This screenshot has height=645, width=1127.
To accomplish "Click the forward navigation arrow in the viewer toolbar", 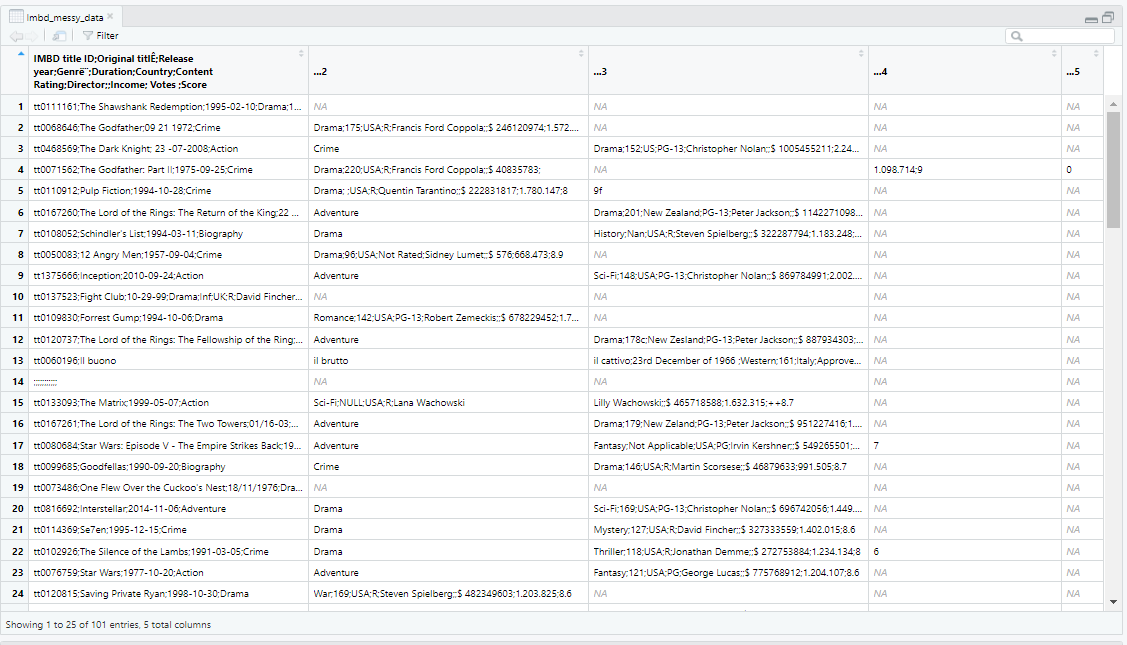I will pos(30,35).
